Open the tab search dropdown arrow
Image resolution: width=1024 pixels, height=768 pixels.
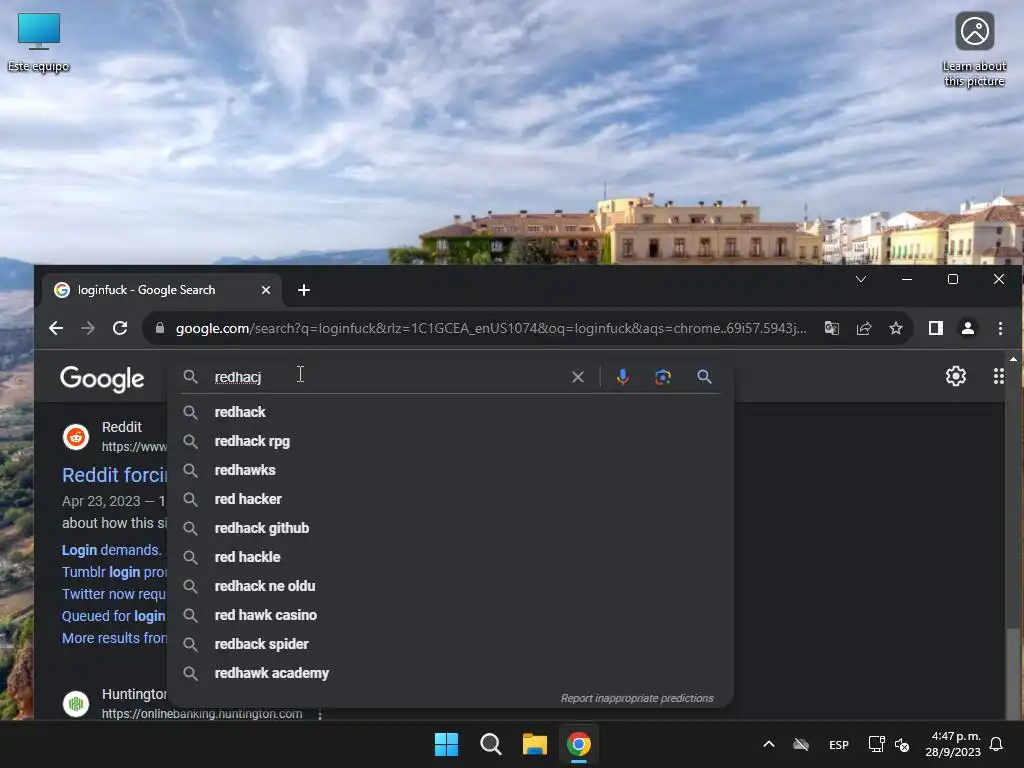[861, 280]
